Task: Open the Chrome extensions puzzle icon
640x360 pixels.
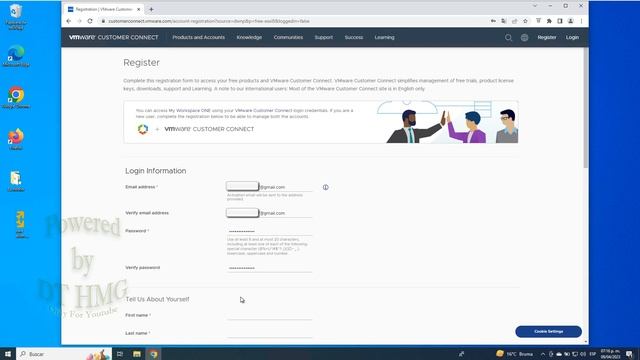Action: [x=549, y=21]
